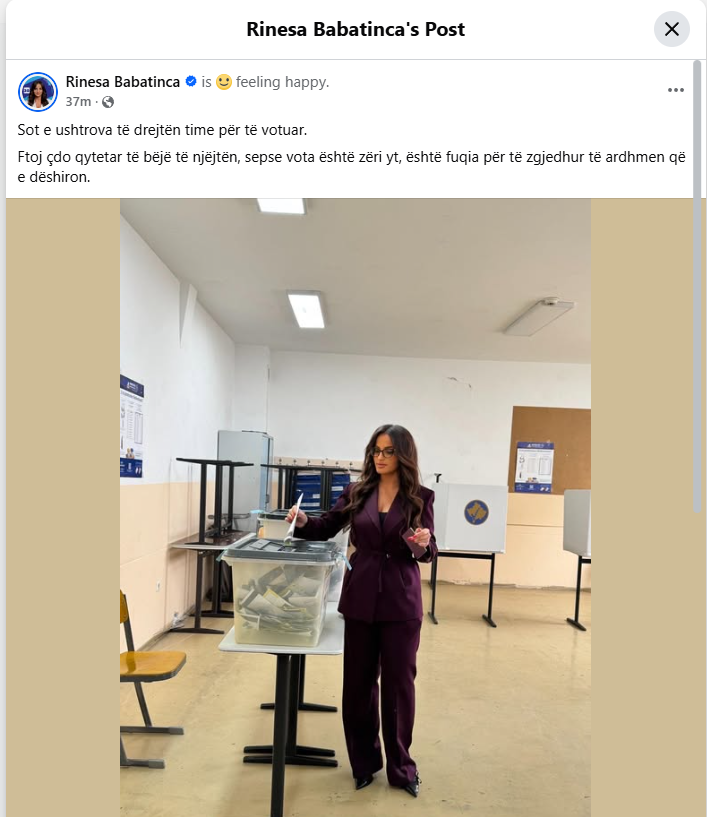Click the dialog title 'Rinesa Babatinca's Post'
The width and height of the screenshot is (707, 817).
355,29
